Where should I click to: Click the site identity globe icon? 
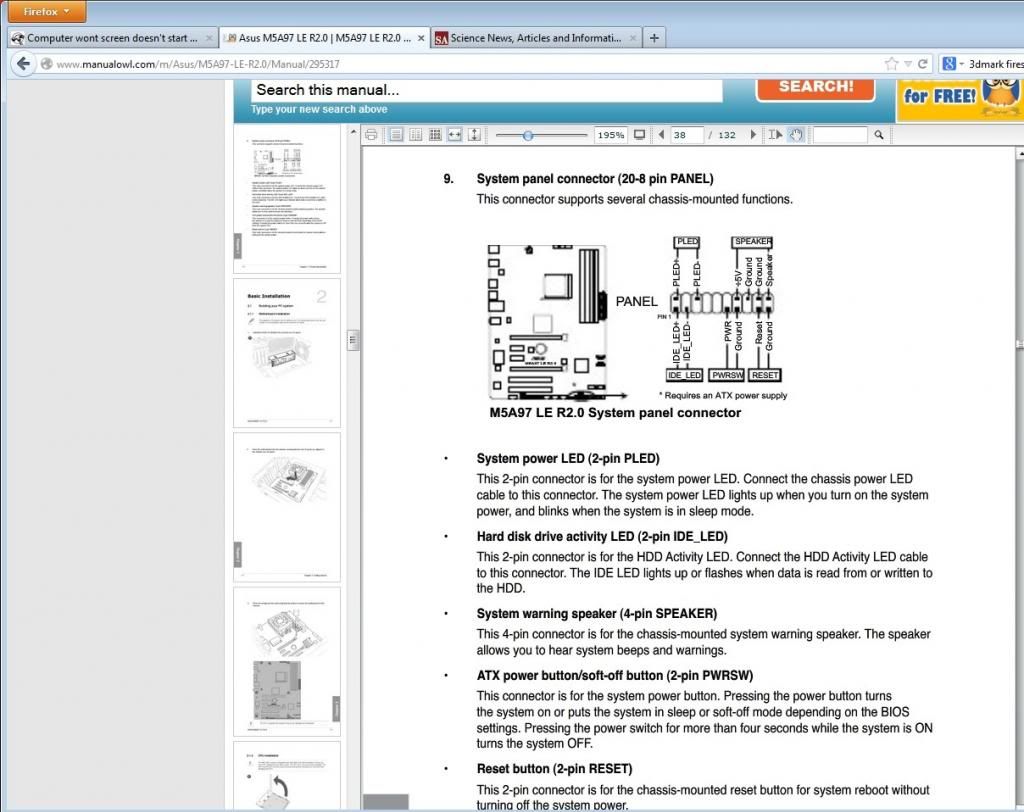tap(46, 64)
